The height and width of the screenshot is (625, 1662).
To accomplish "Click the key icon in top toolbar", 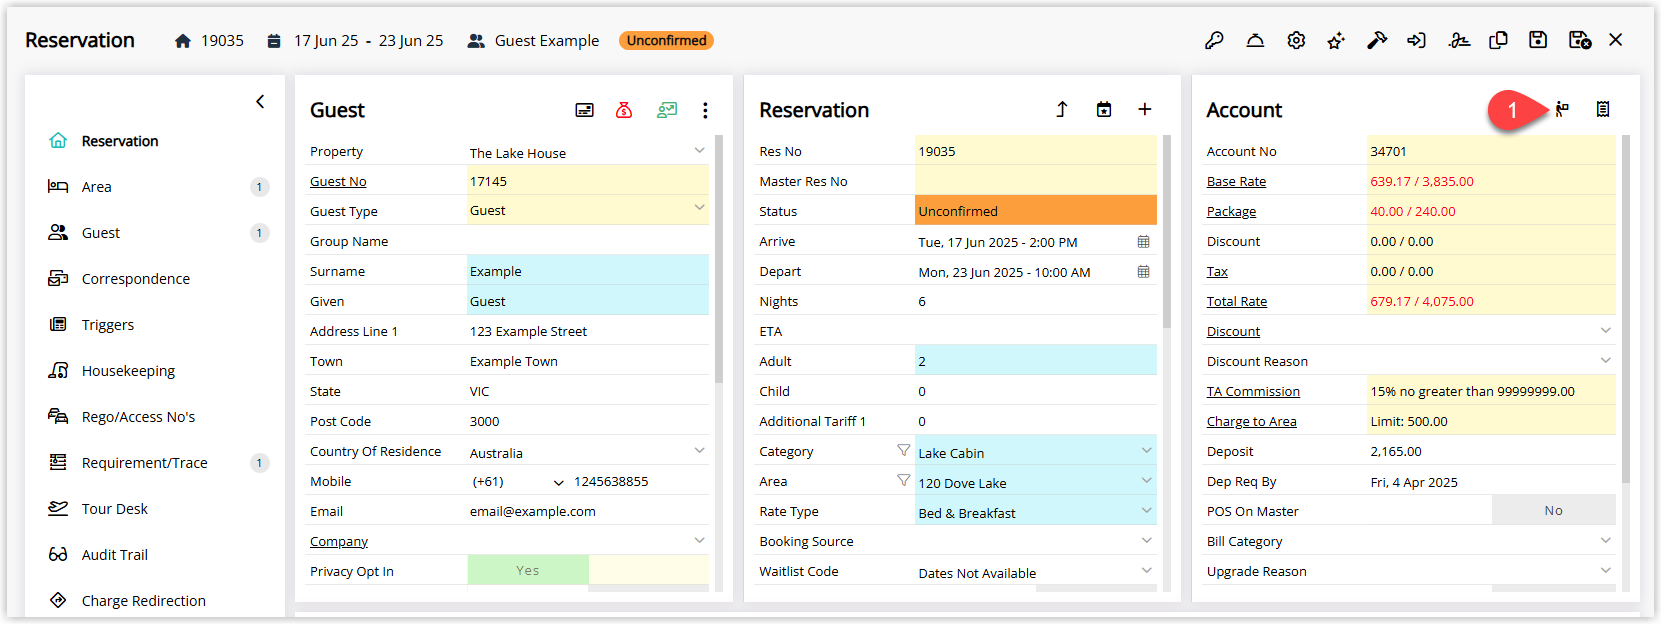I will pos(1214,40).
